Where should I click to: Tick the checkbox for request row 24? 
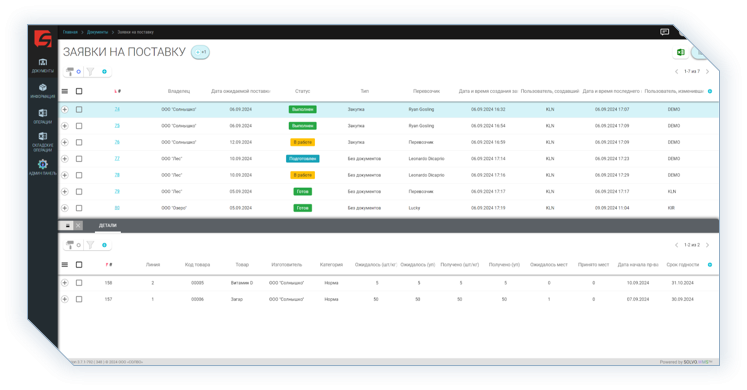click(x=79, y=110)
